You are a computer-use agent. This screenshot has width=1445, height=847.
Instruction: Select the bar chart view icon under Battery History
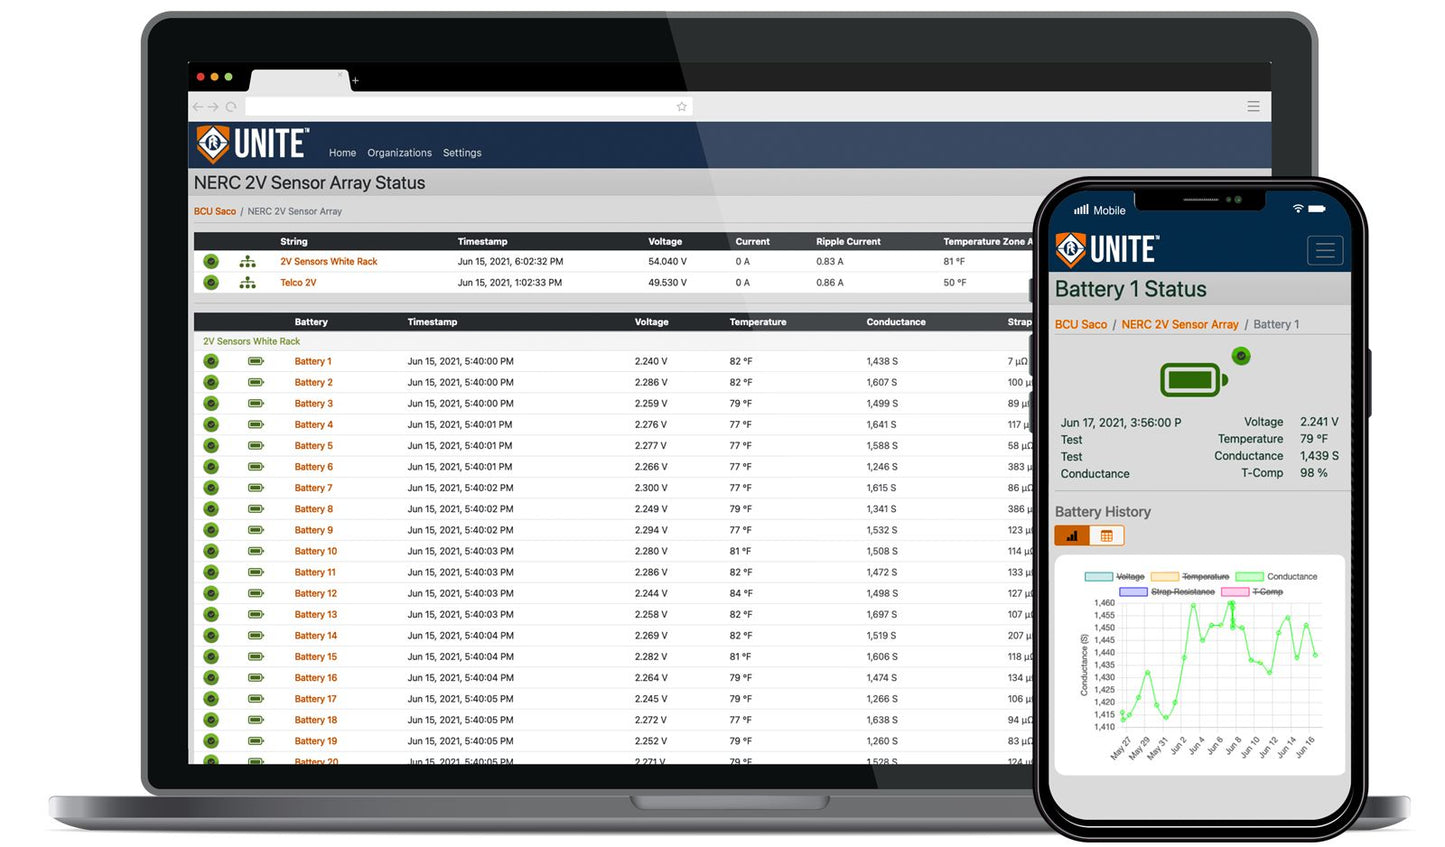1071,535
